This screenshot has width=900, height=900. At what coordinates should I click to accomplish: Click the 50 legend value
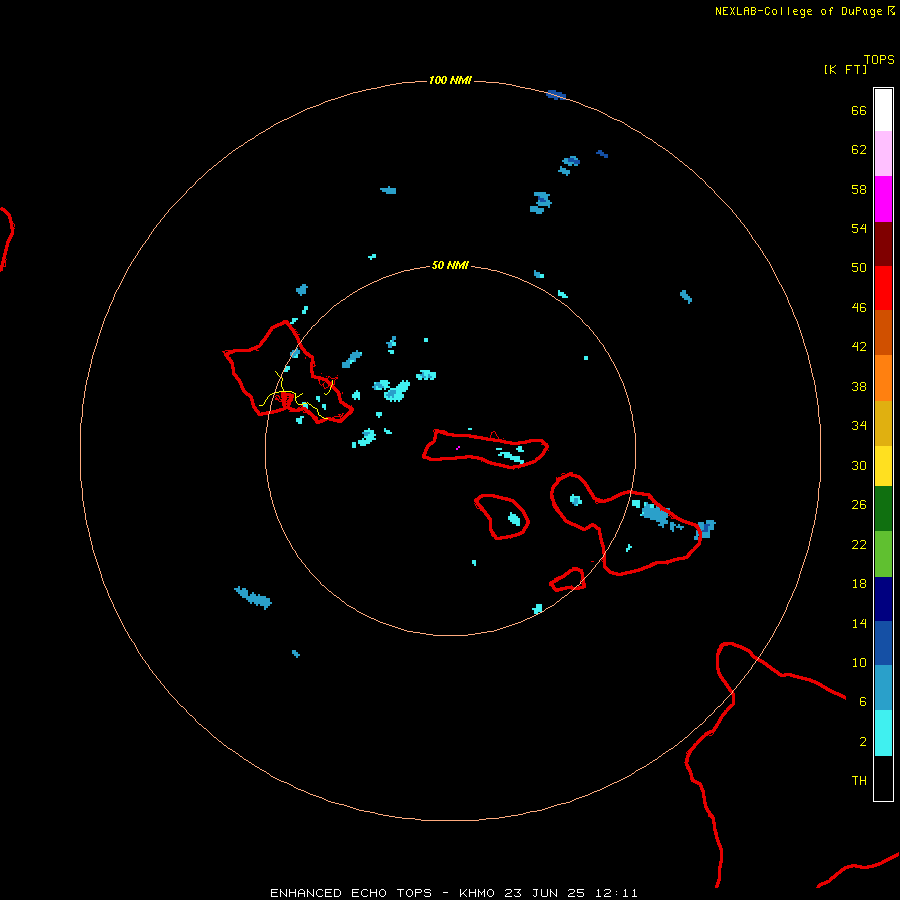pos(859,267)
